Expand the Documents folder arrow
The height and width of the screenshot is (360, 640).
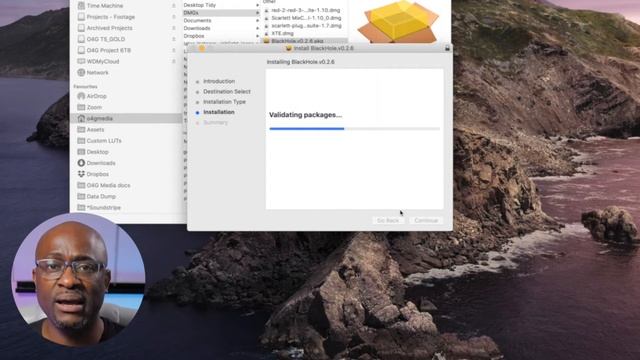coord(257,20)
